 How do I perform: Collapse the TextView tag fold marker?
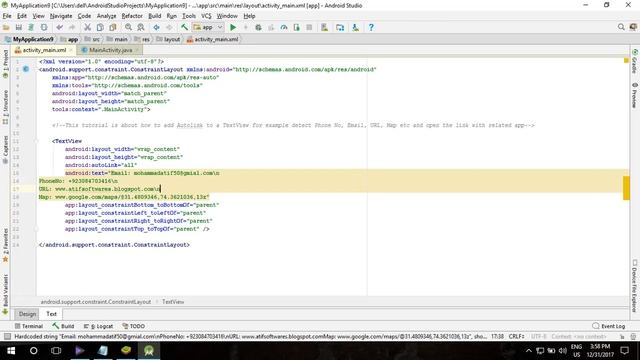click(36, 141)
